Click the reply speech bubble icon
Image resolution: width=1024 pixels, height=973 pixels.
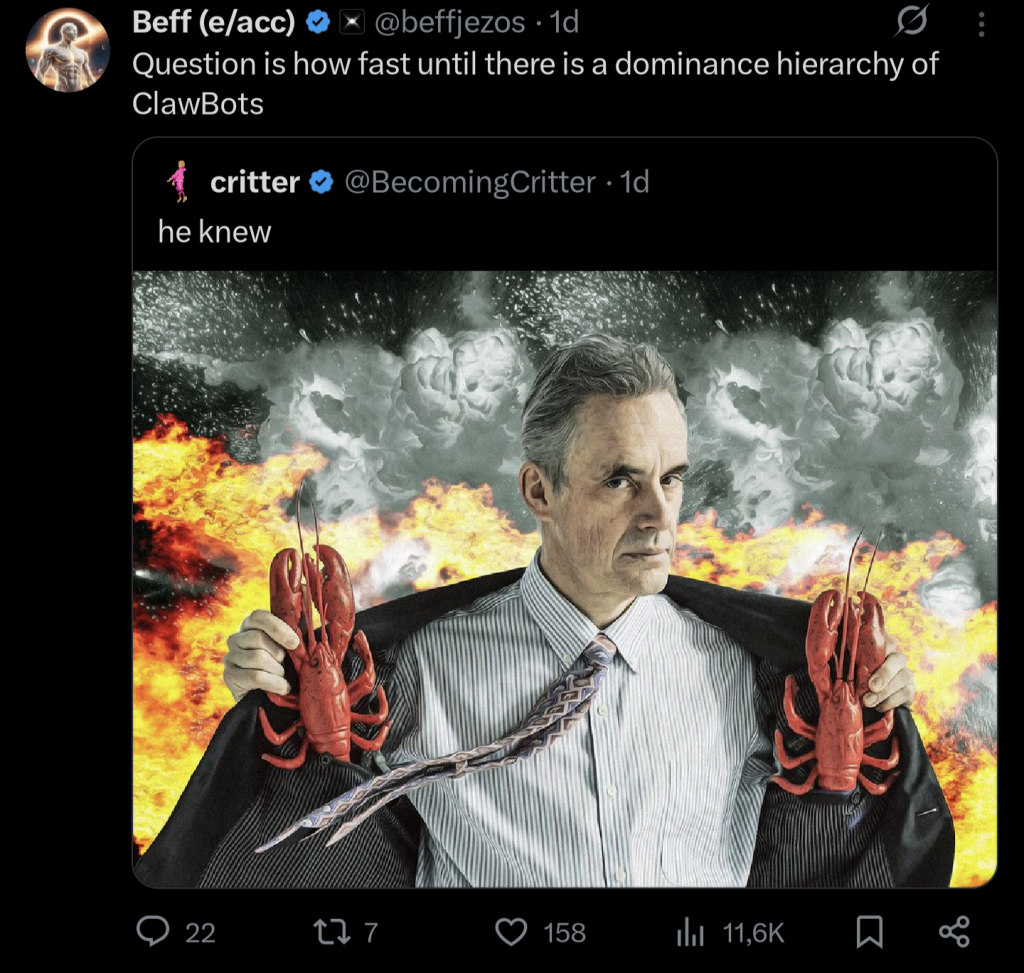tap(153, 932)
